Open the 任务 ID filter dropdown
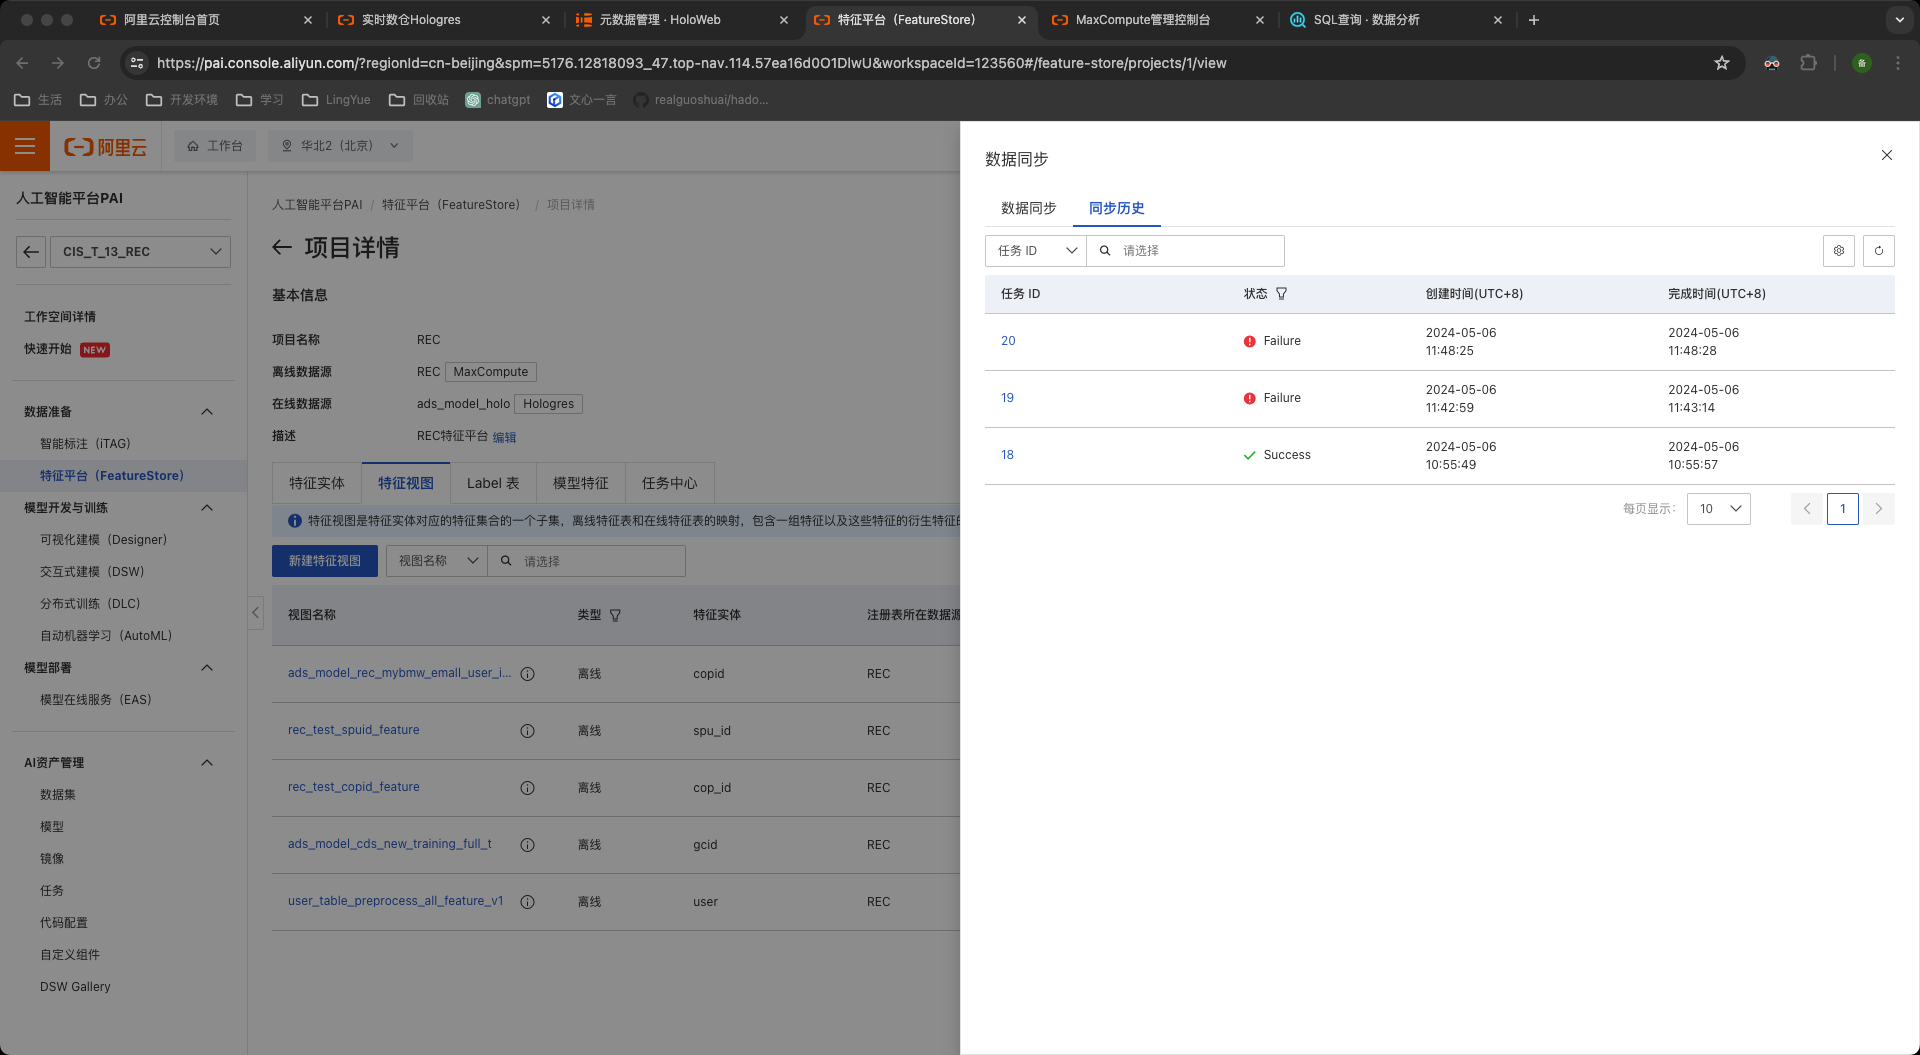Screen dimensions: 1920x1055 click(x=1035, y=251)
